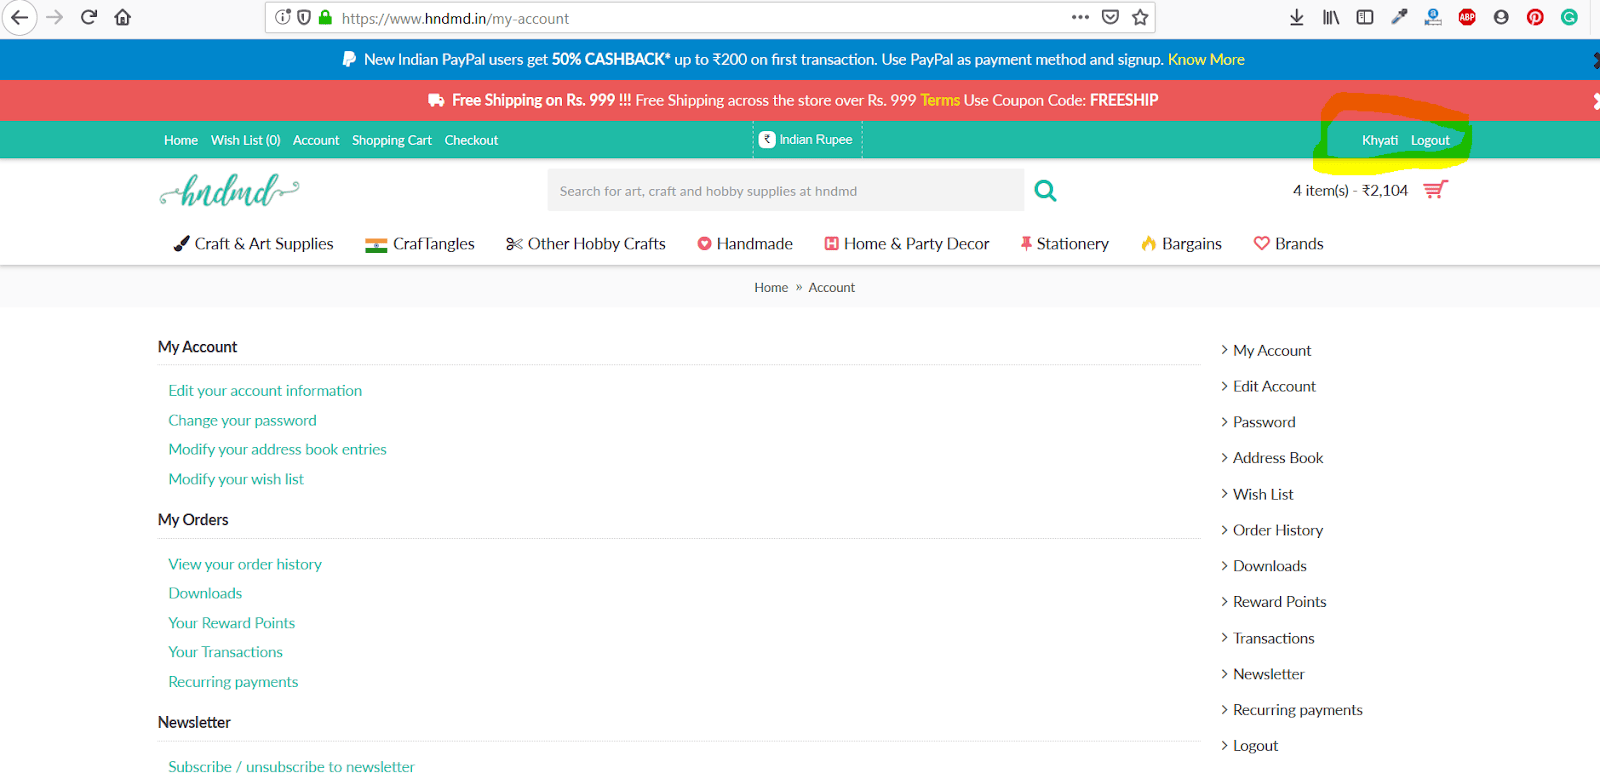Open Checkout top link
This screenshot has width=1600, height=779.
[471, 141]
